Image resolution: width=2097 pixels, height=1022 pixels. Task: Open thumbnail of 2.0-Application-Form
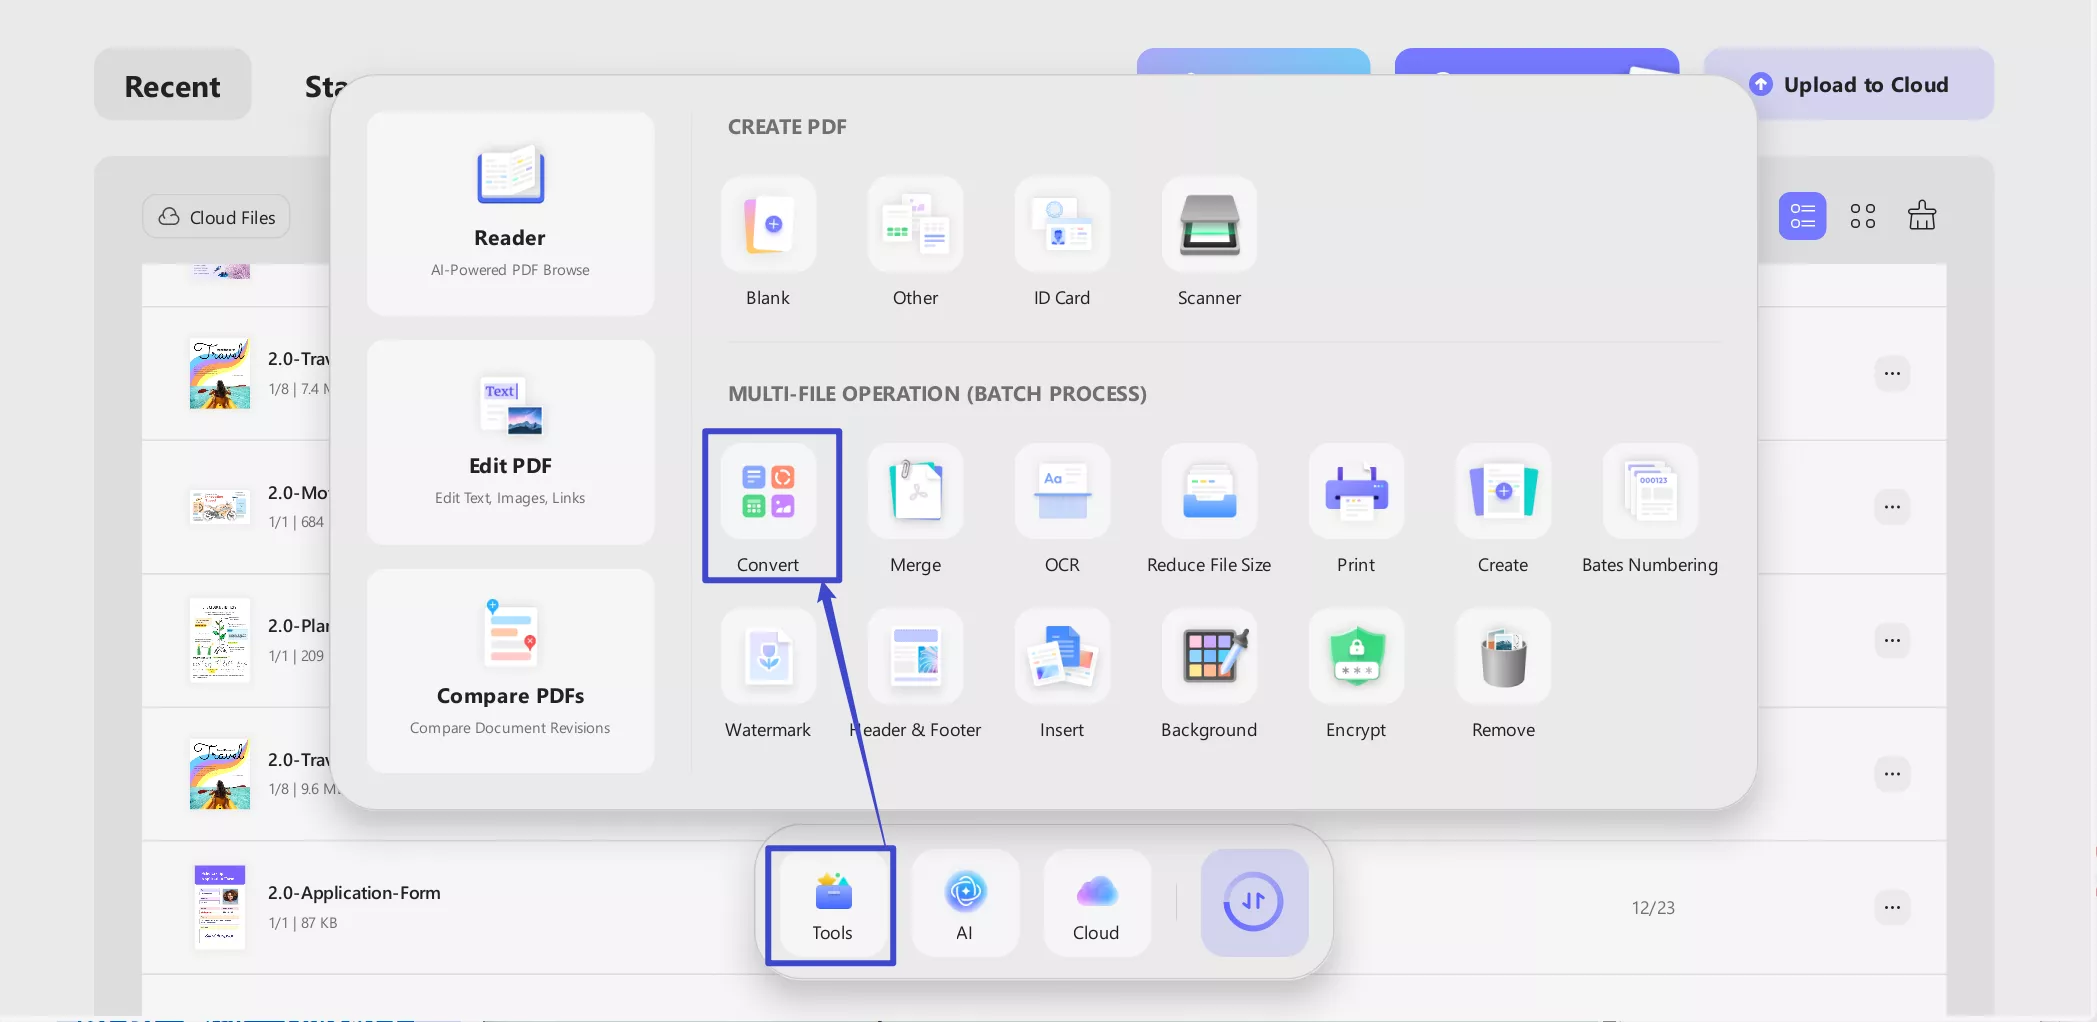[220, 907]
